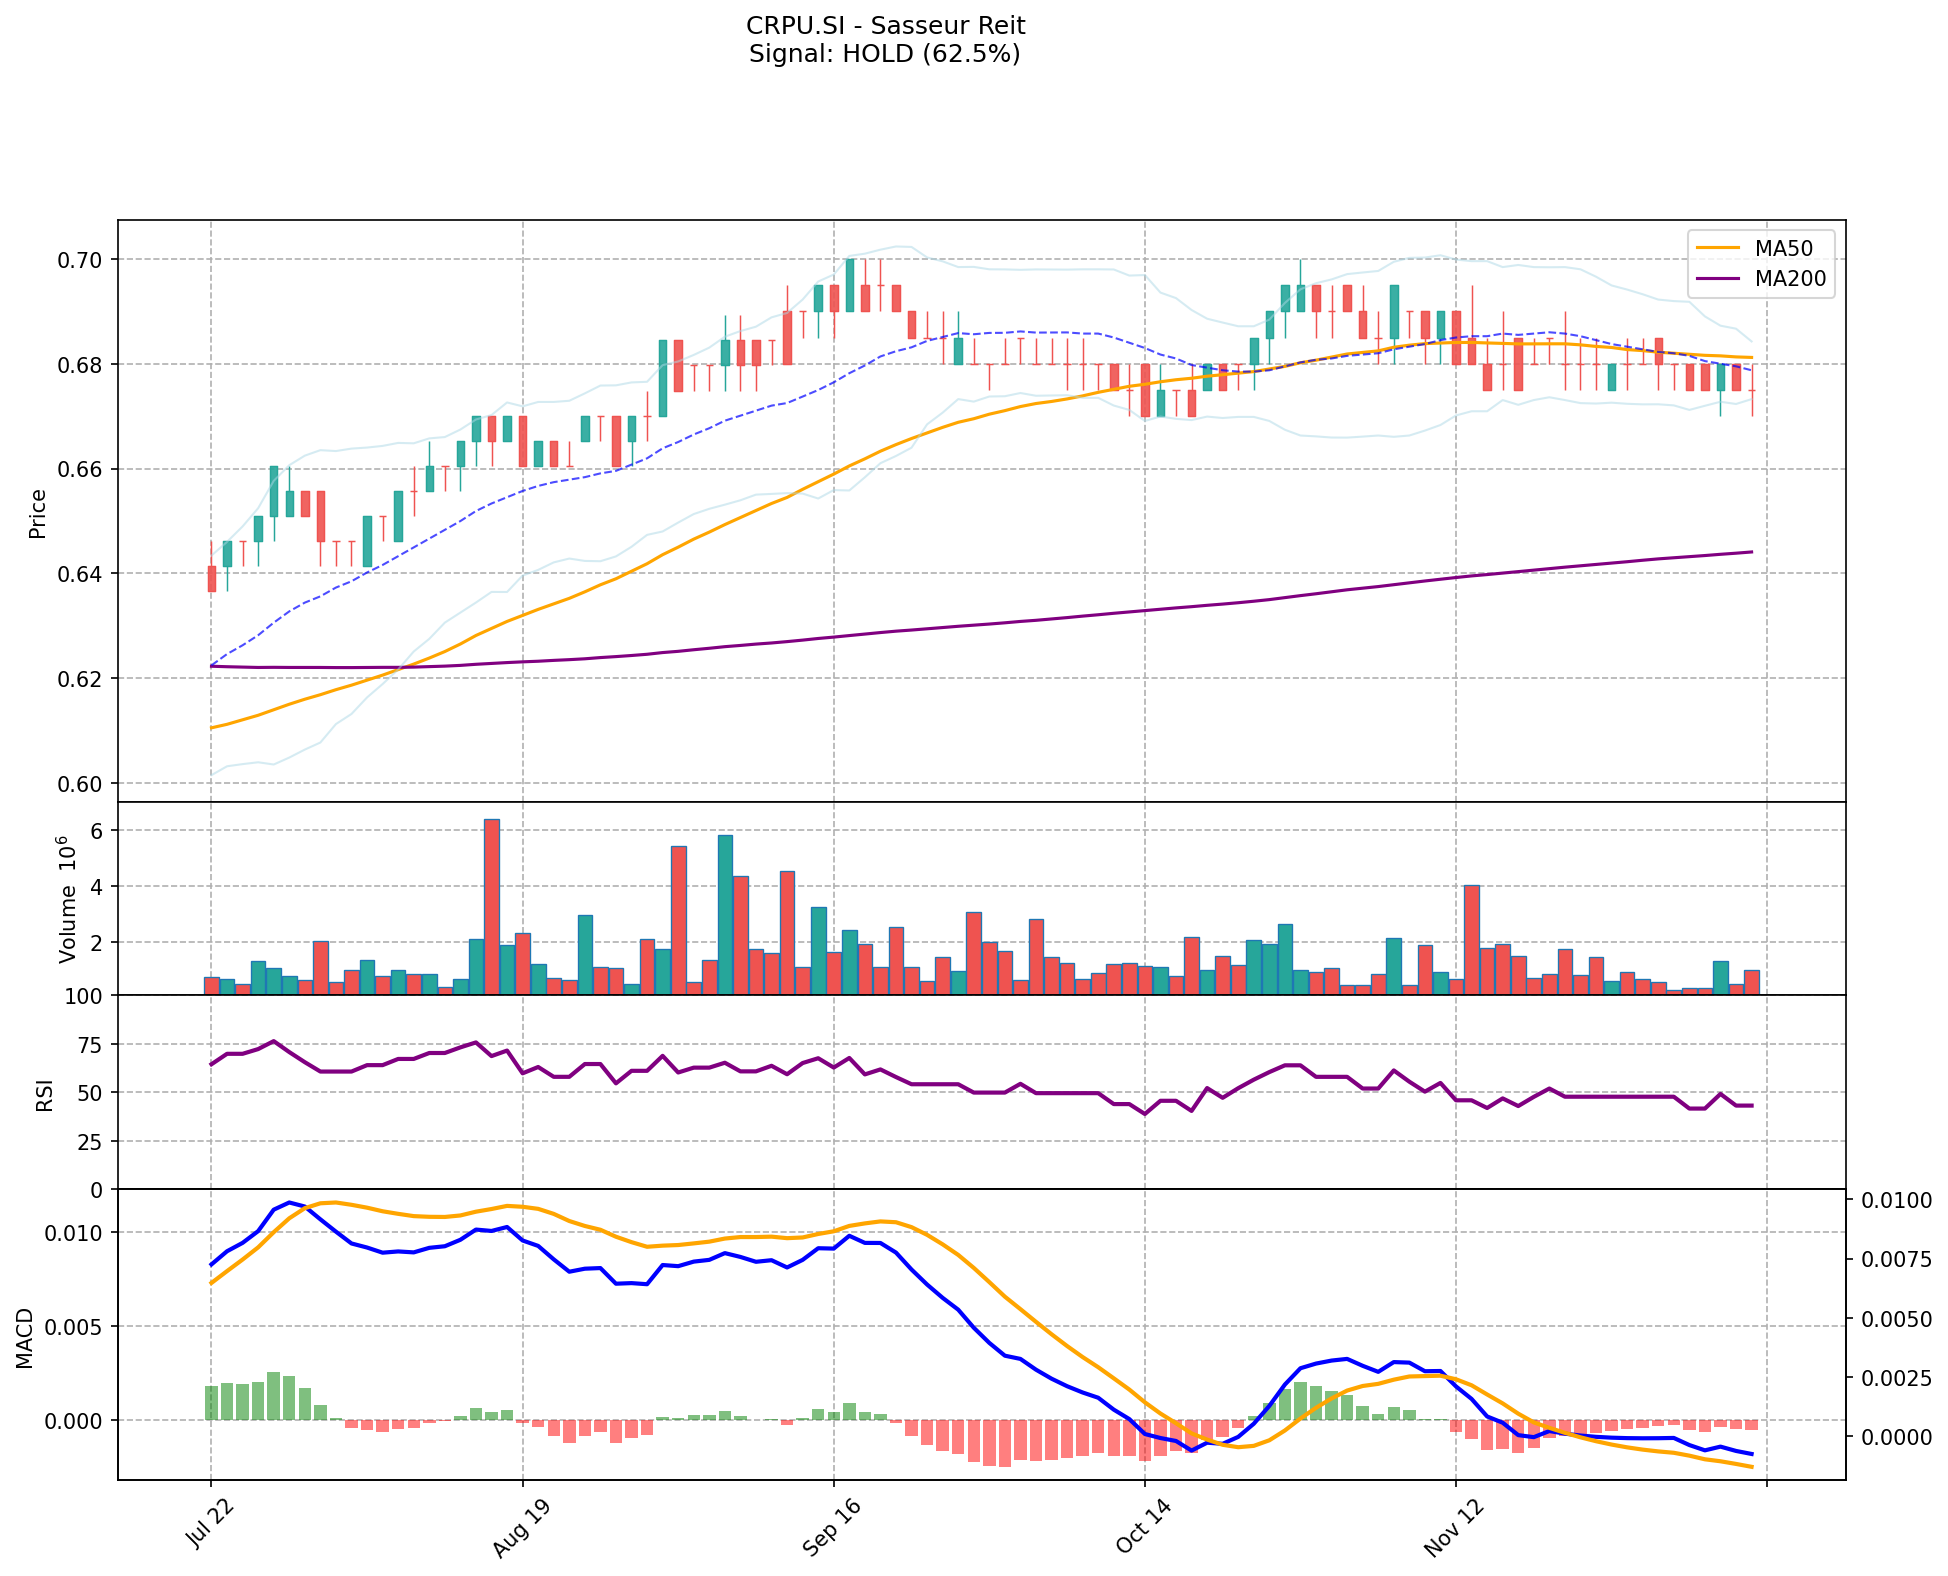1948x1576 pixels.
Task: Click the chart title CRPU.SI - Sasseur Reit
Action: coord(885,26)
